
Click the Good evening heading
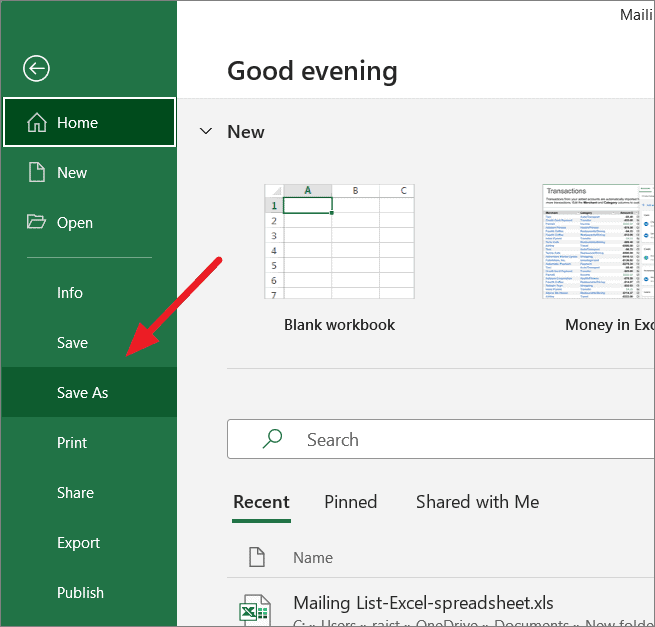312,71
